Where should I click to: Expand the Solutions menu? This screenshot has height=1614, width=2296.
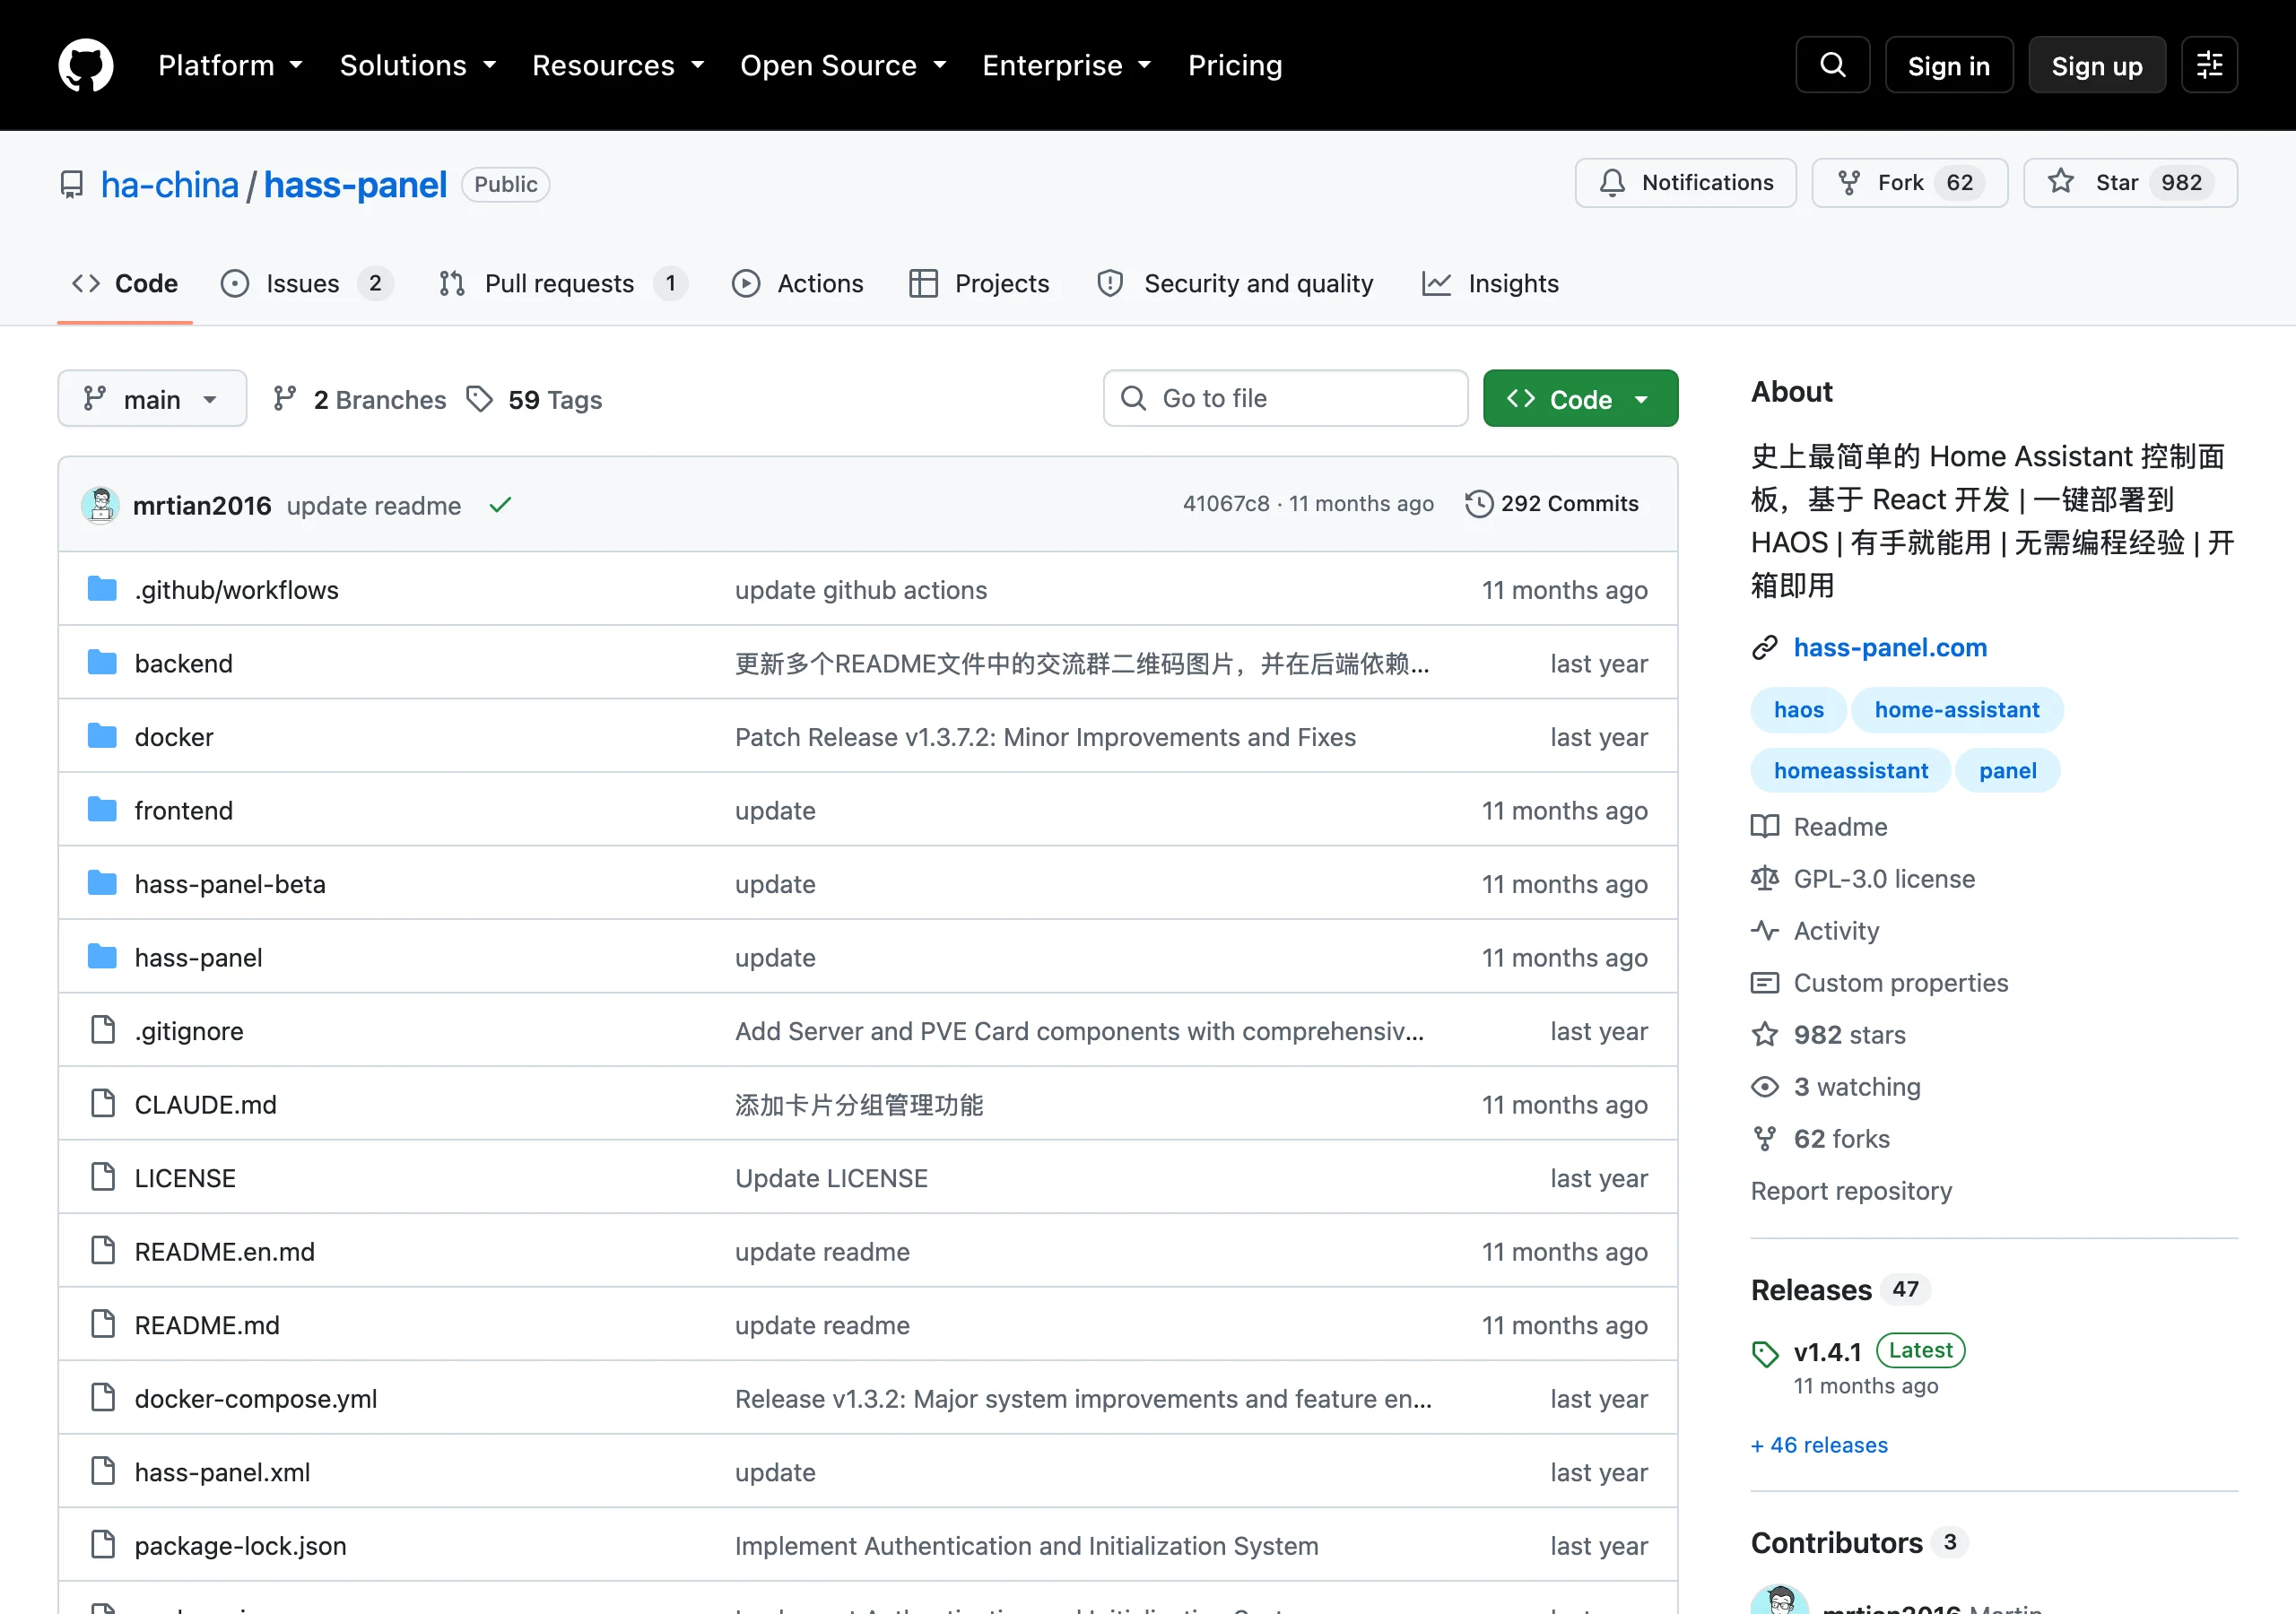tap(418, 65)
